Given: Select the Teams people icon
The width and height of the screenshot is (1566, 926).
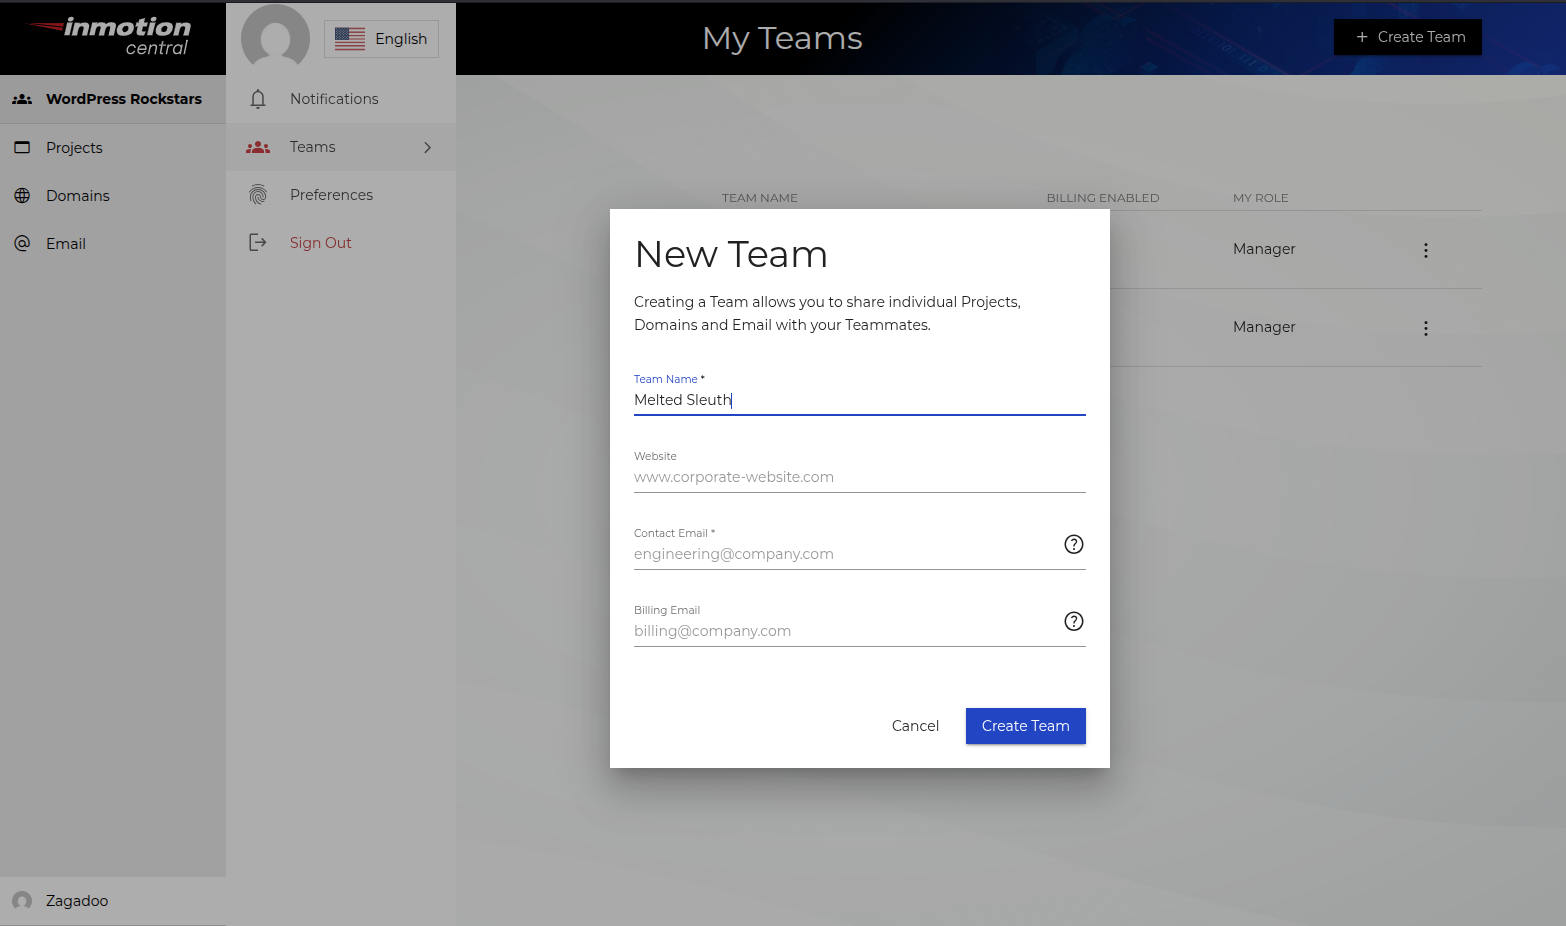Looking at the screenshot, I should point(257,146).
